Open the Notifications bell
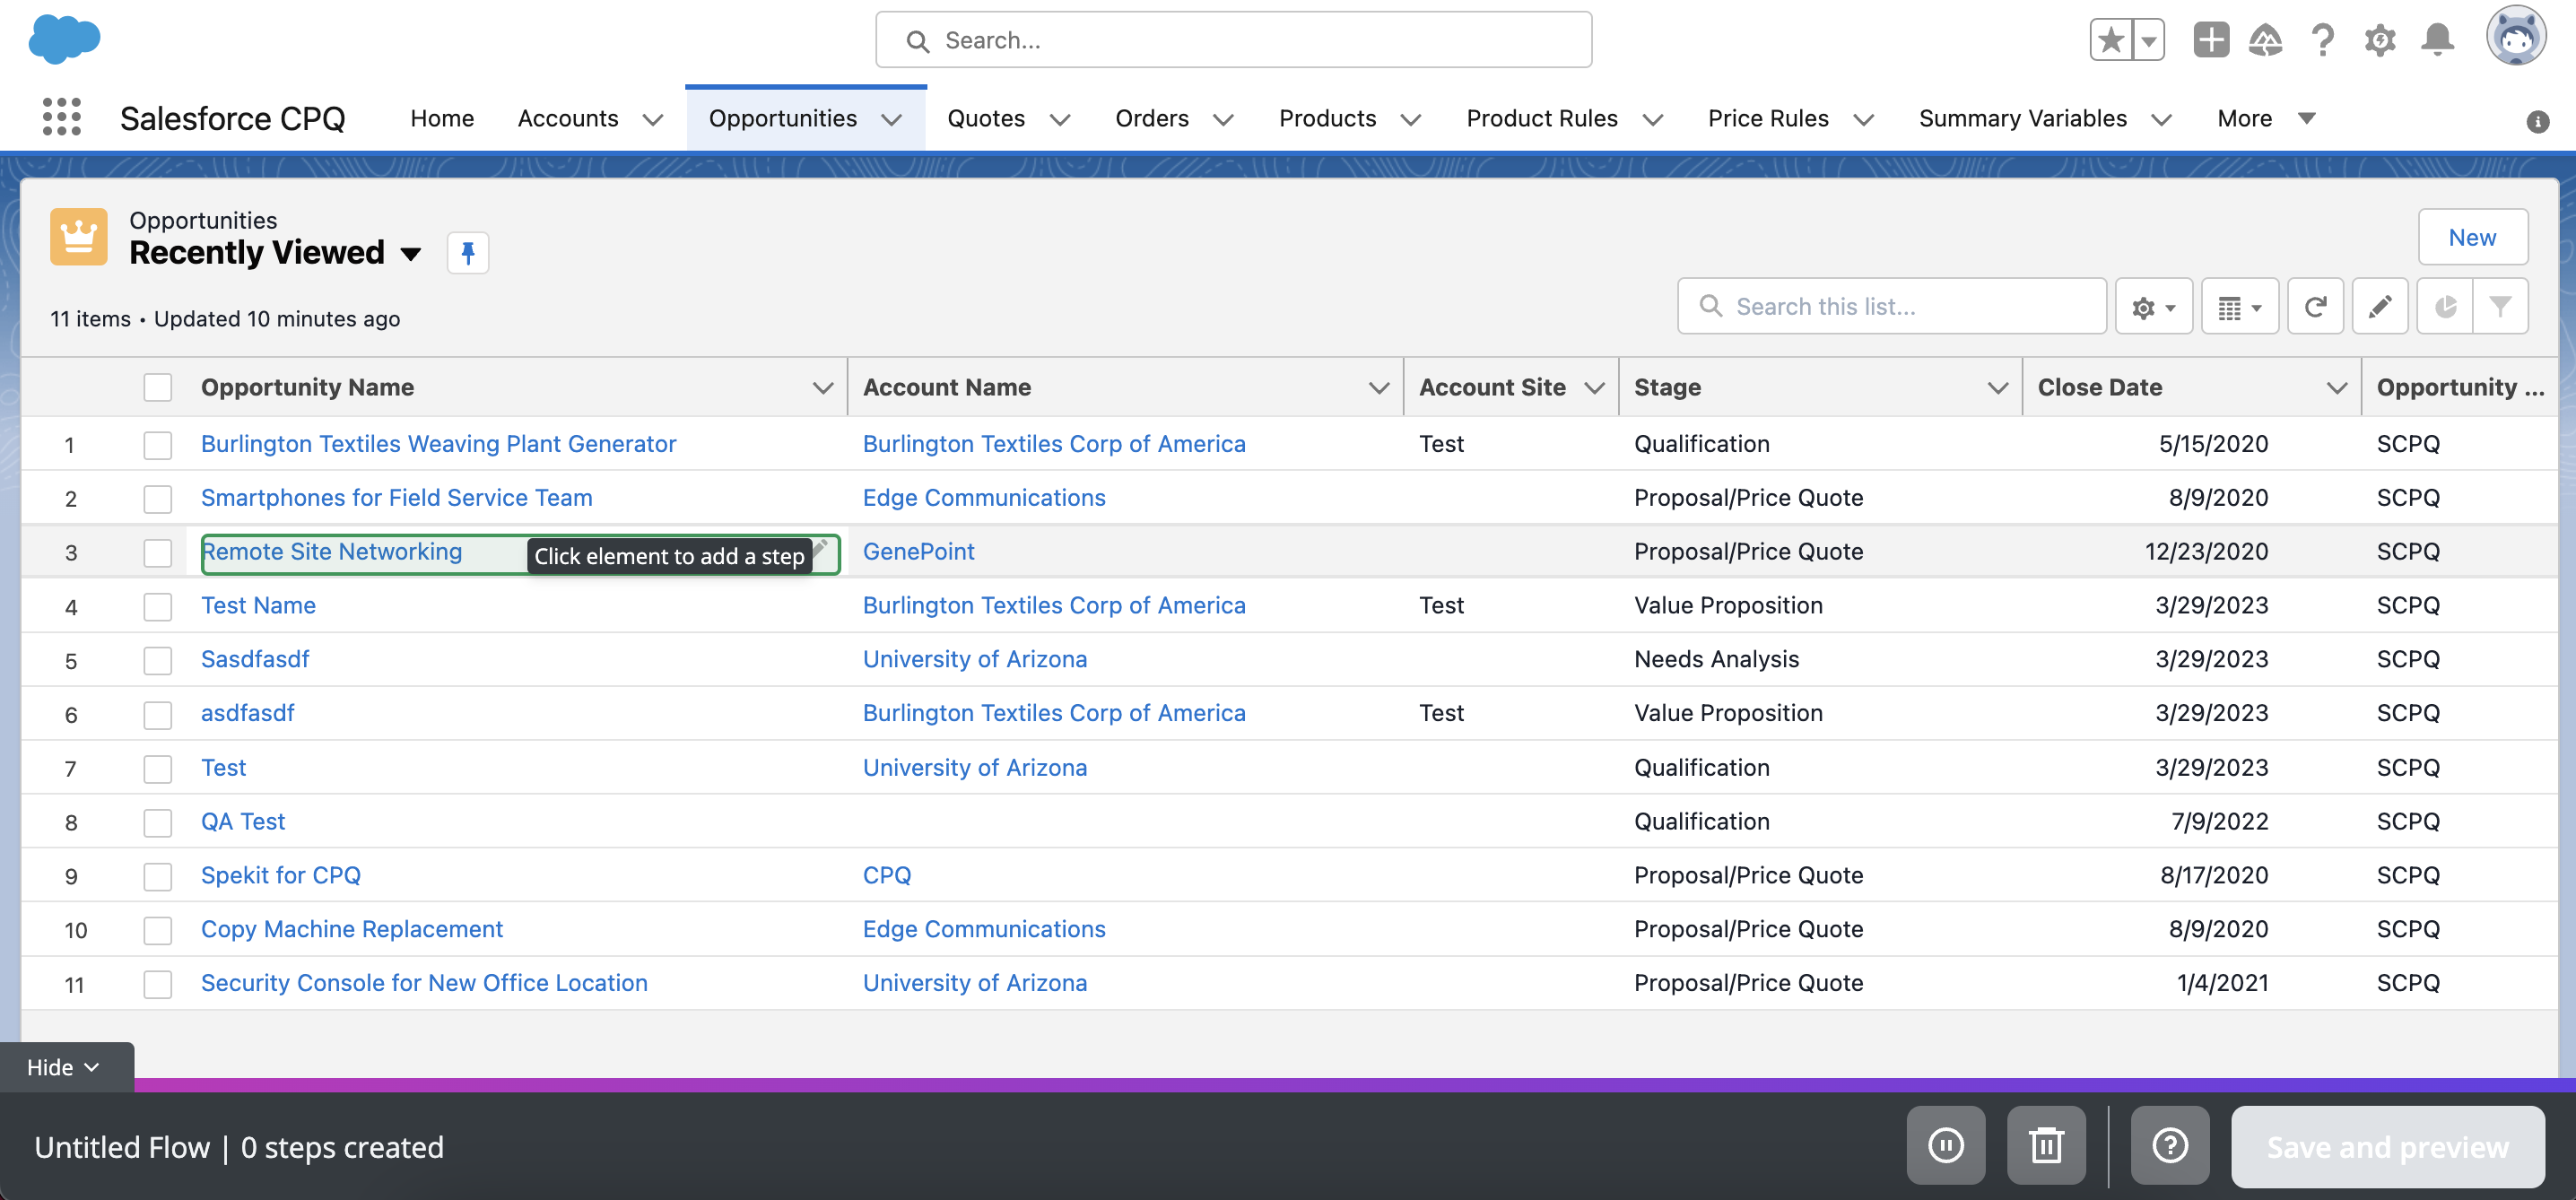 [x=2437, y=40]
